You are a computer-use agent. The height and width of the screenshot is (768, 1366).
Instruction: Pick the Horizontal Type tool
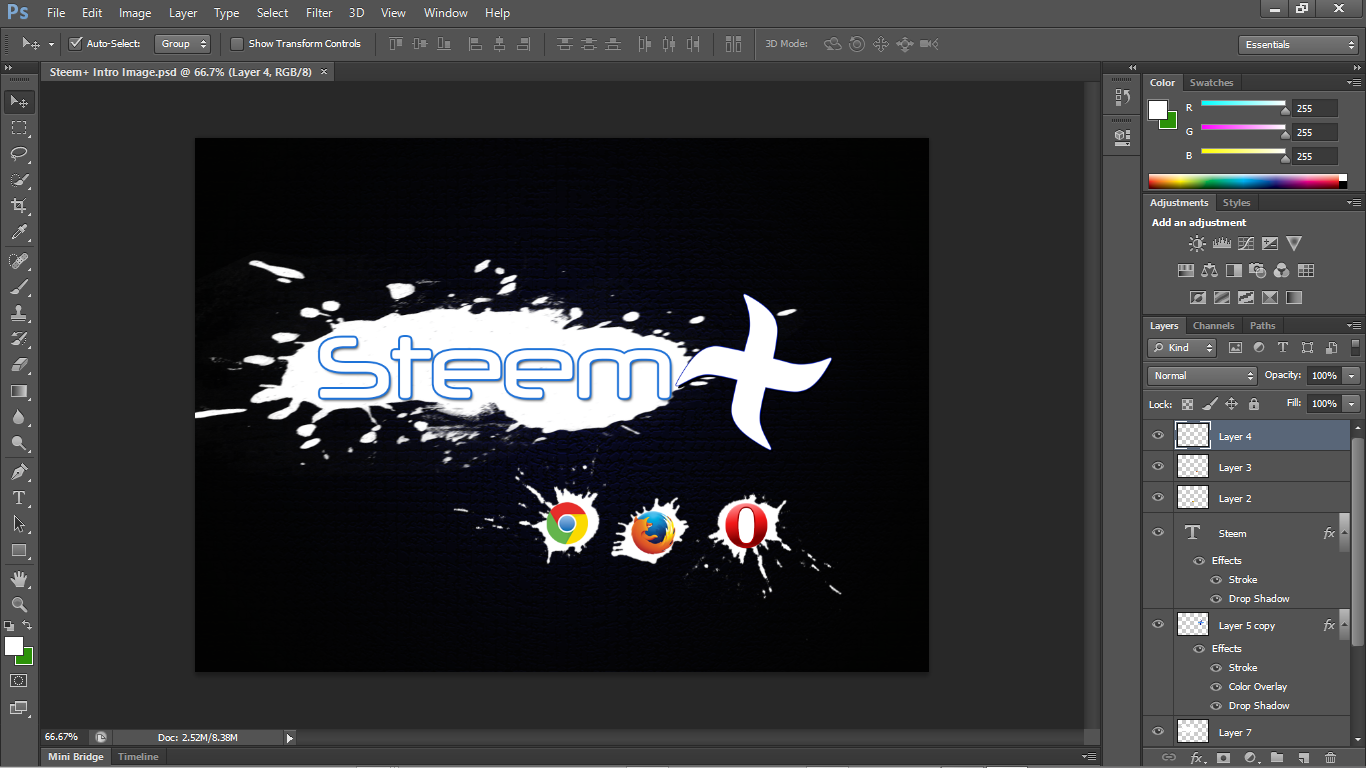pos(19,498)
